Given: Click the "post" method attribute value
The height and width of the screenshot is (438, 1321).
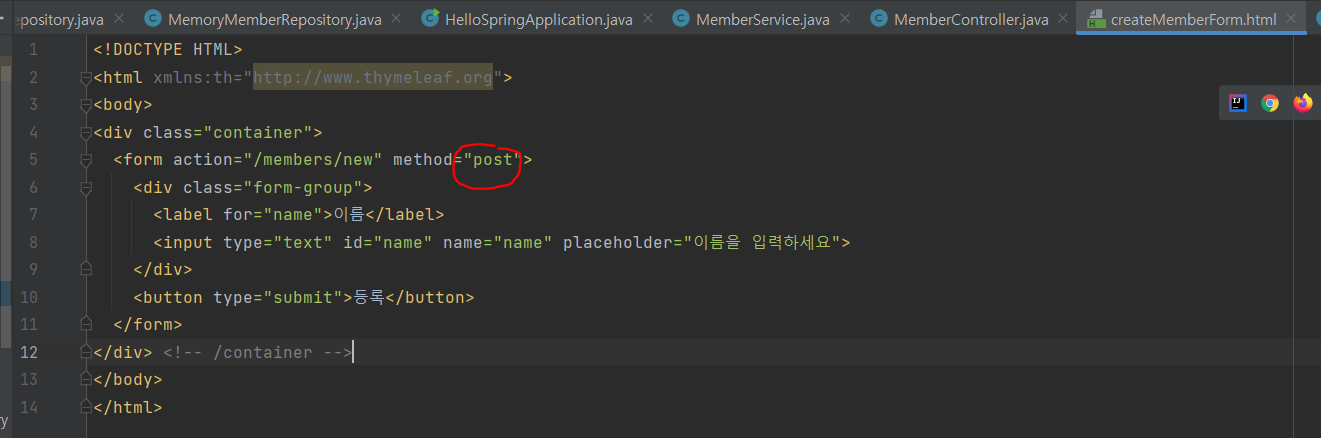Looking at the screenshot, I should tap(493, 159).
